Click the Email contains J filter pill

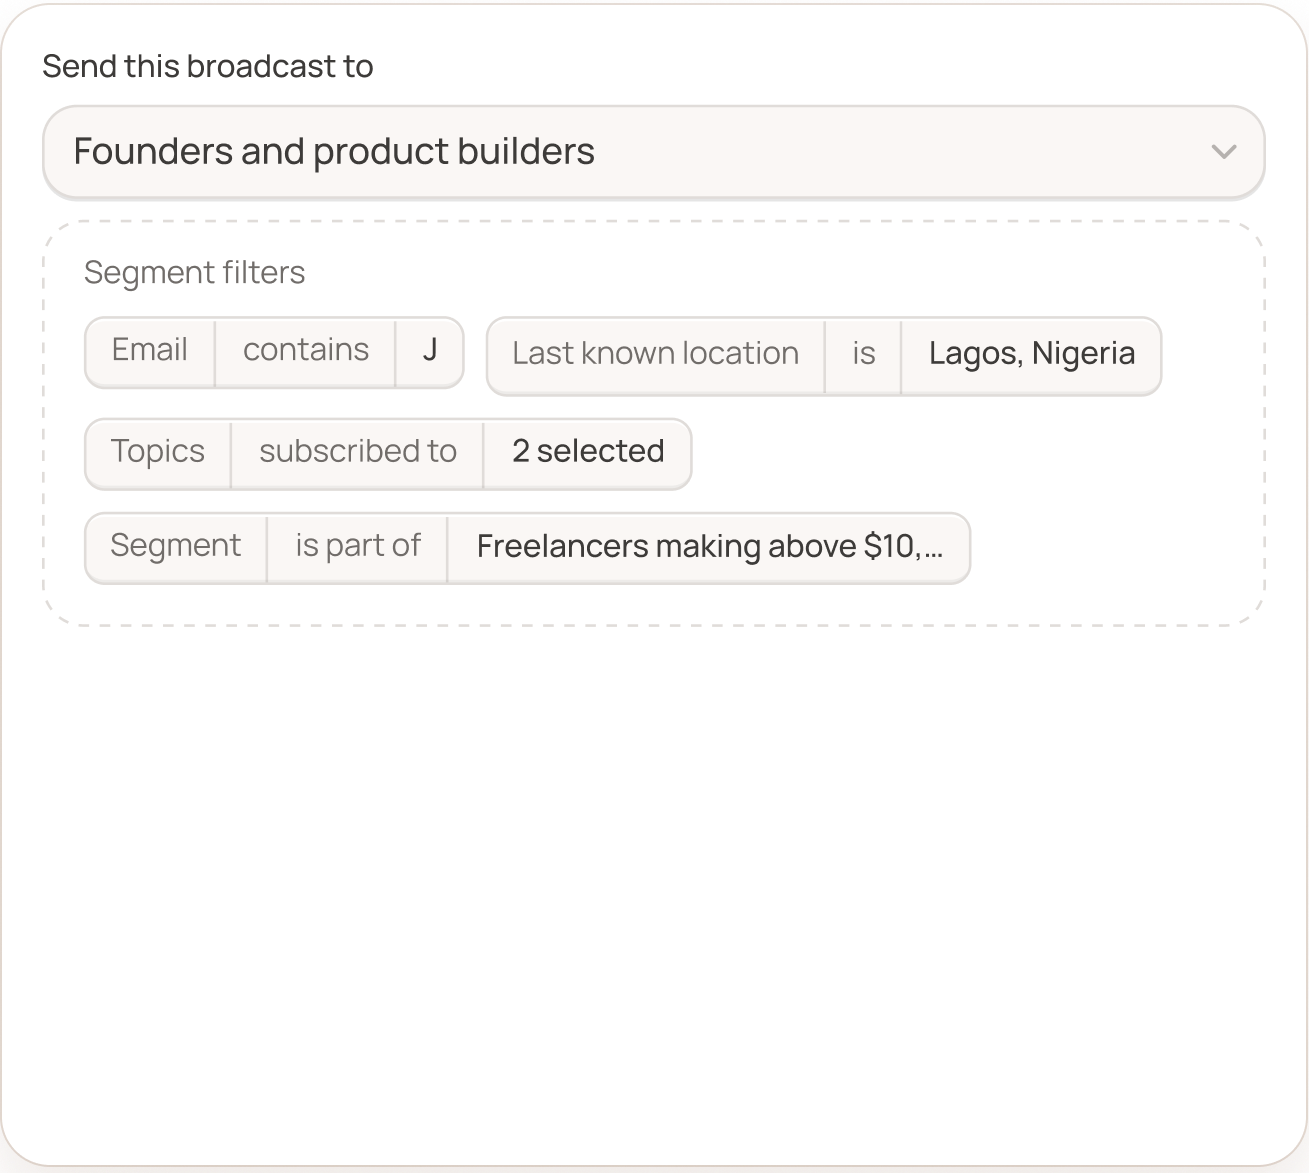click(273, 352)
